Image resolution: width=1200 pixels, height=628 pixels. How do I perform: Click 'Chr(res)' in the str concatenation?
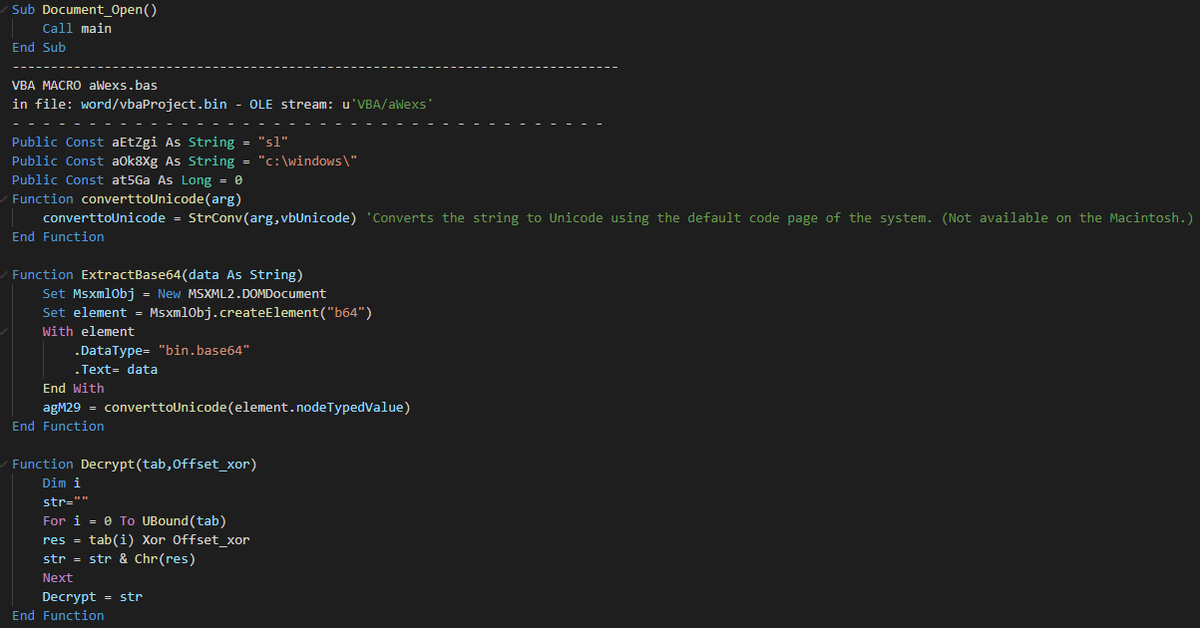[x=165, y=559]
